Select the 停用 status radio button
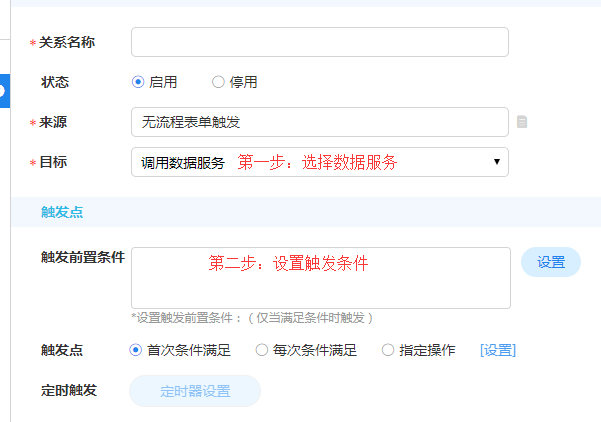This screenshot has height=422, width=601. tap(218, 82)
